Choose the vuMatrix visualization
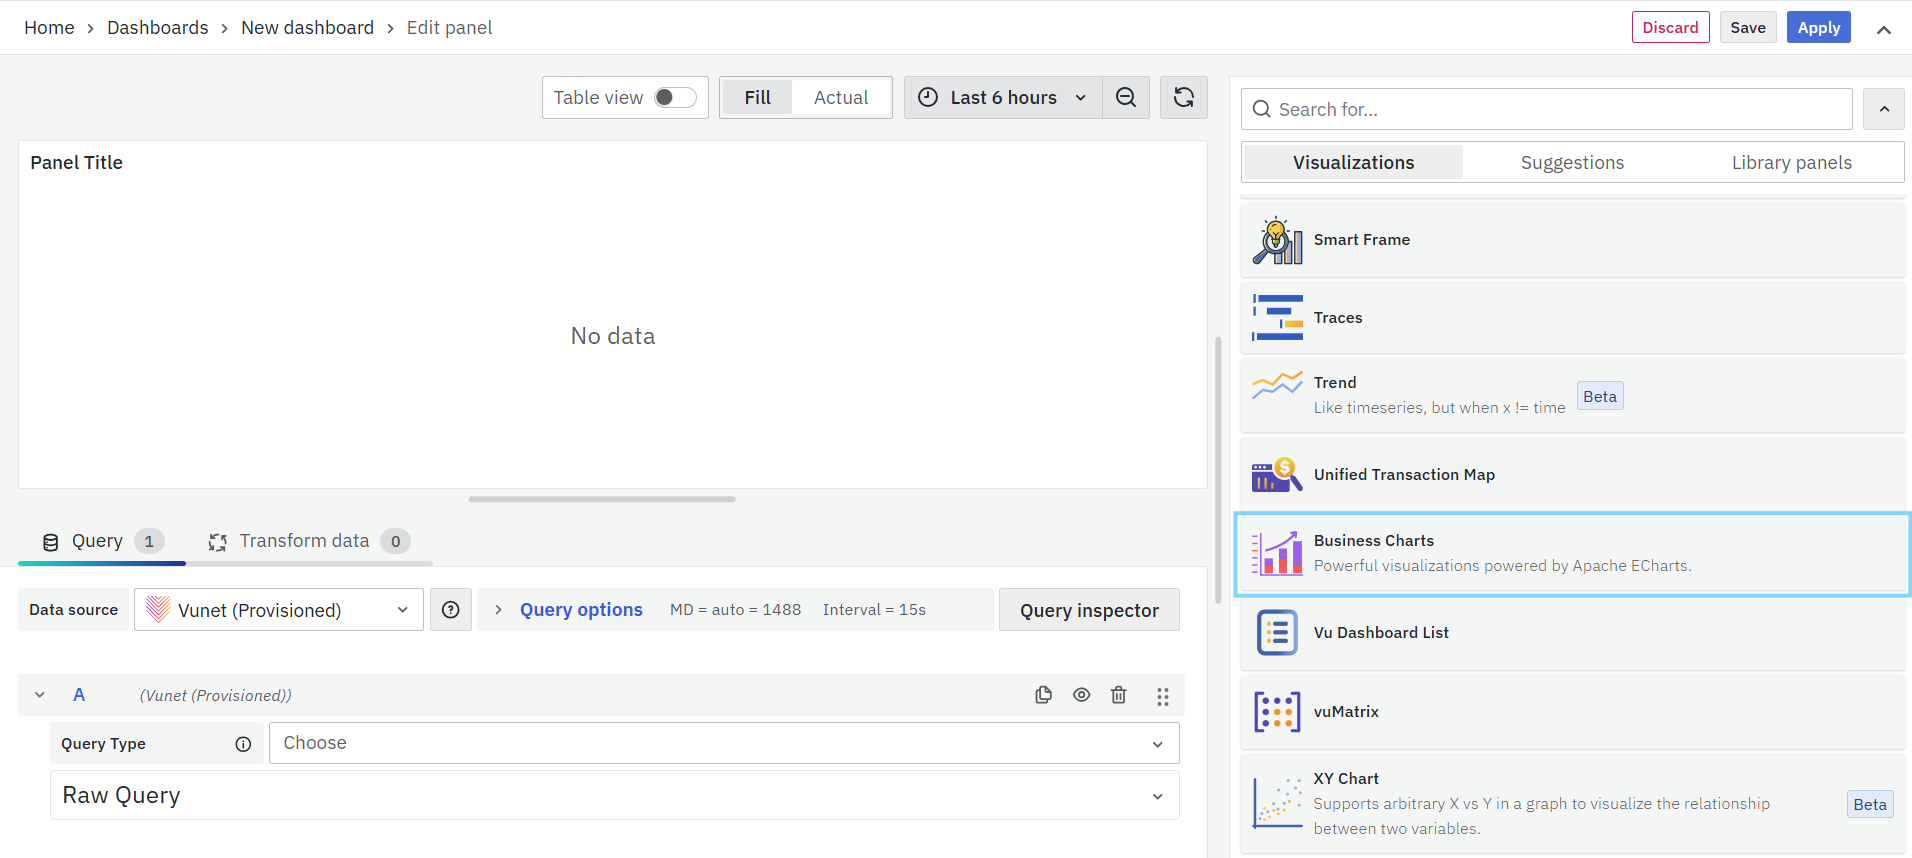The height and width of the screenshot is (858, 1912). (x=1572, y=712)
